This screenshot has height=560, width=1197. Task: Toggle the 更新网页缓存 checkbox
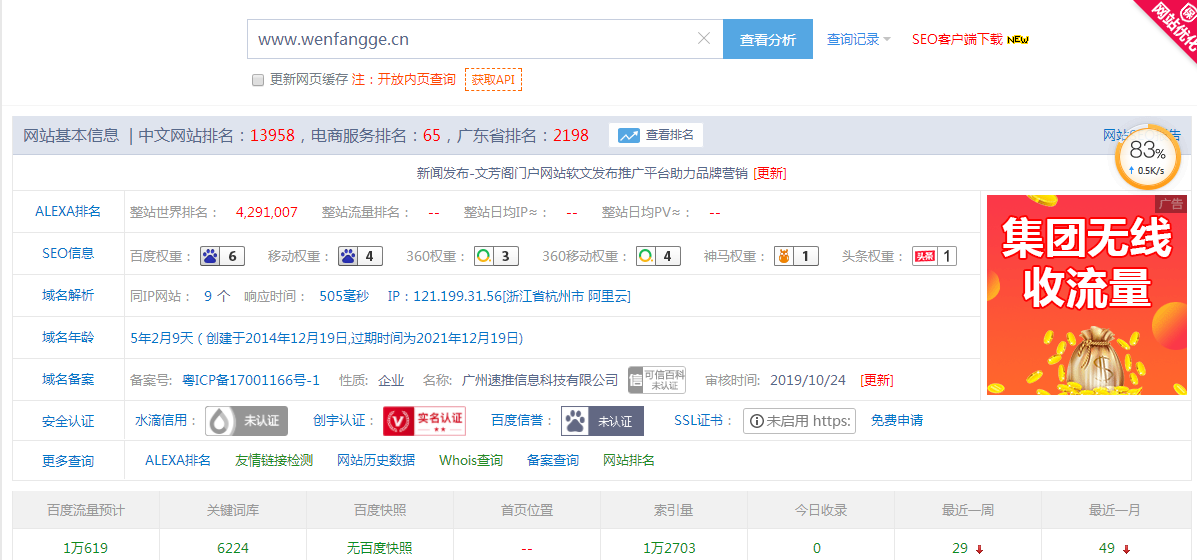(x=258, y=79)
